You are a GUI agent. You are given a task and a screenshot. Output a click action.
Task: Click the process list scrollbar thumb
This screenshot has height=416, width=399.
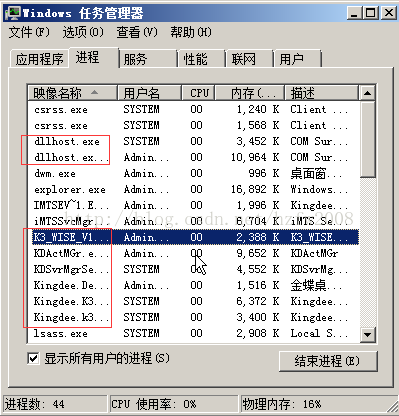pyautogui.click(x=368, y=139)
